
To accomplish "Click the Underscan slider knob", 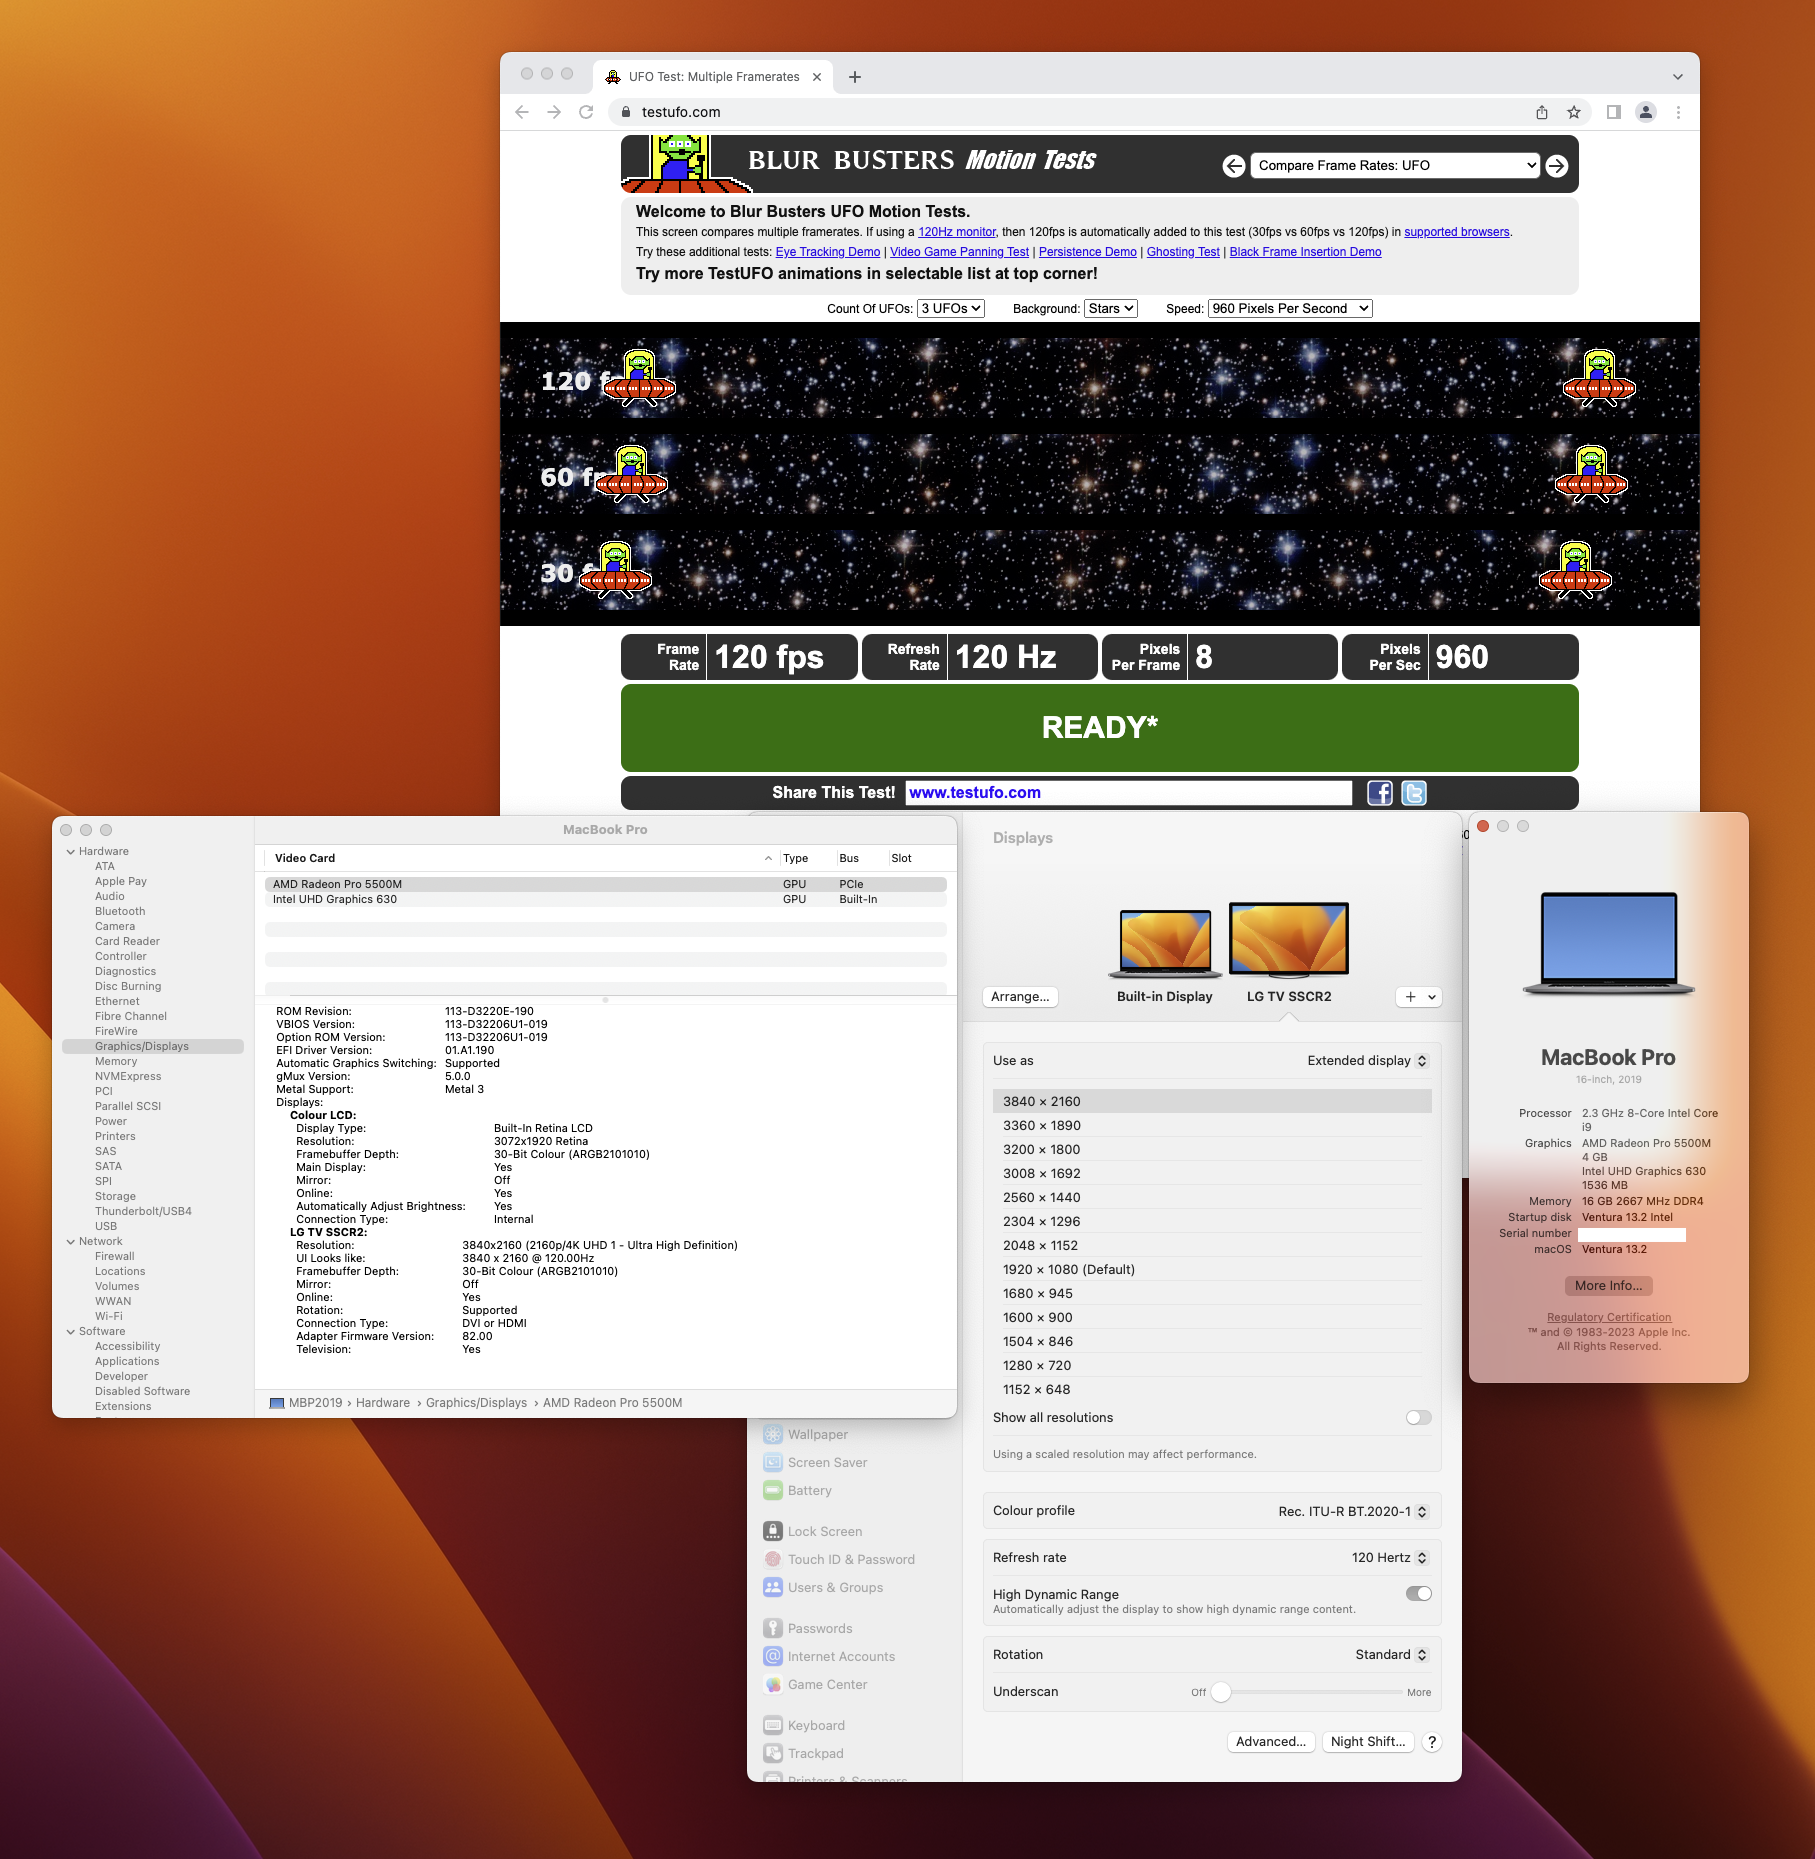I will click(1221, 1692).
